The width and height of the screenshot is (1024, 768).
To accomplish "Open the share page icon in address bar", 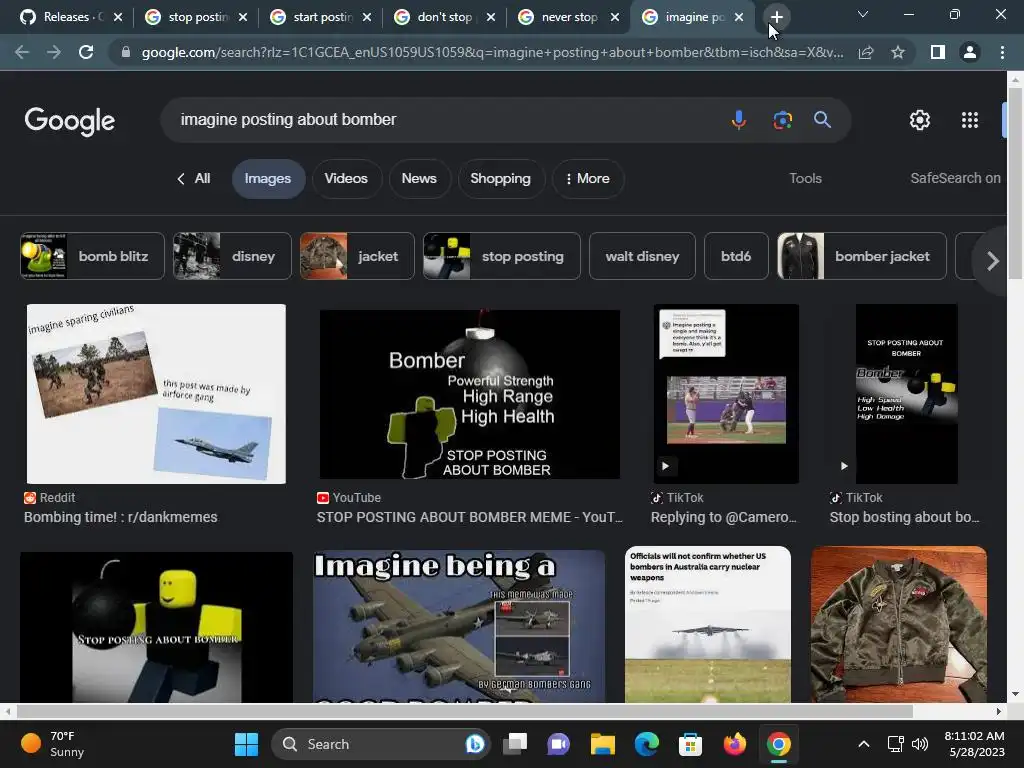I will (x=866, y=52).
